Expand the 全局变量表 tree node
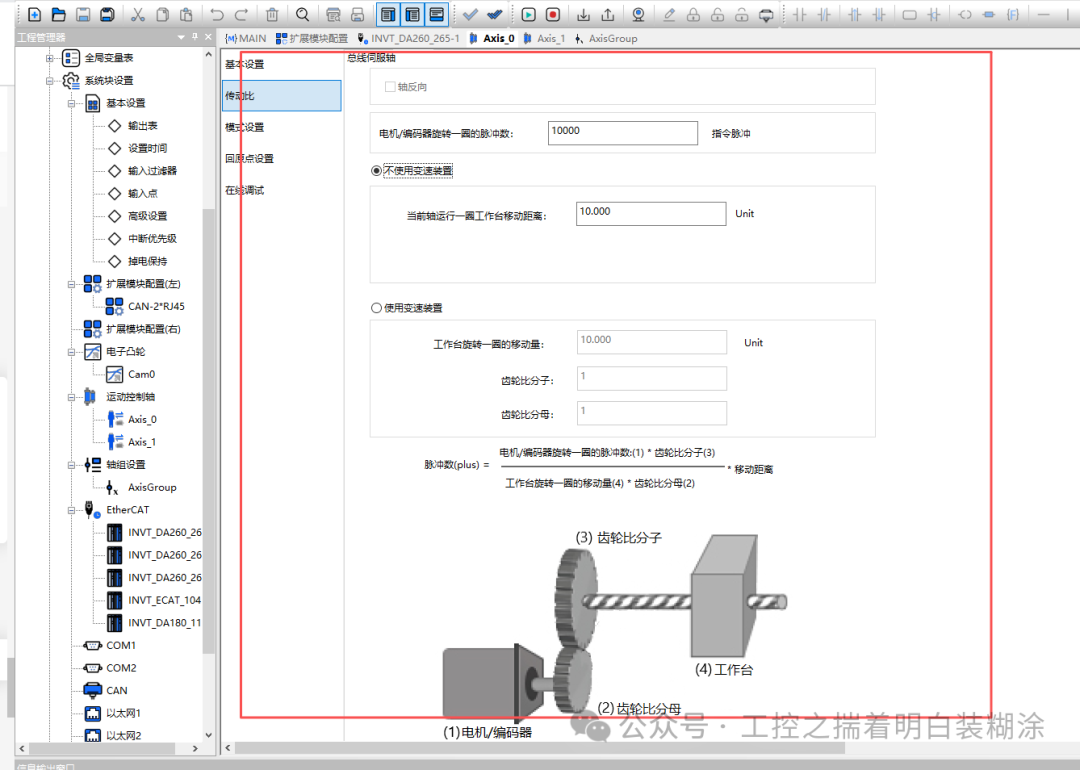This screenshot has height=770, width=1080. (50, 59)
